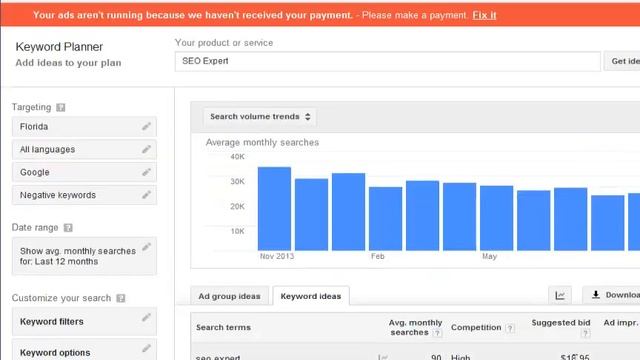Open the Keyword filters setting

(x=84, y=322)
